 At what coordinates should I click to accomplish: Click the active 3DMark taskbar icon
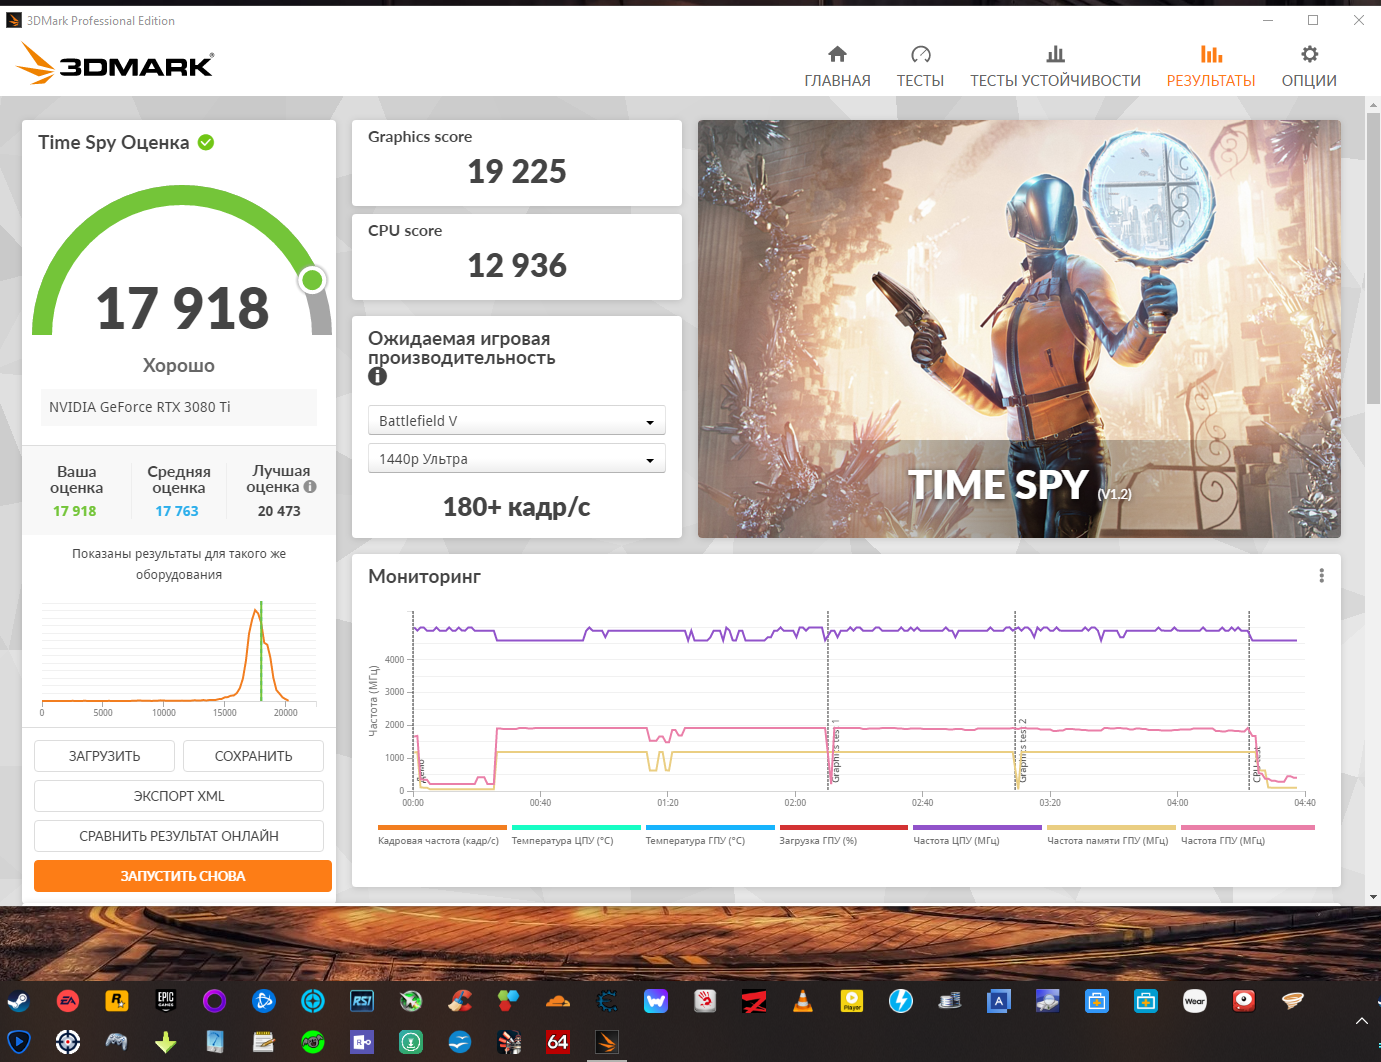tap(607, 1042)
